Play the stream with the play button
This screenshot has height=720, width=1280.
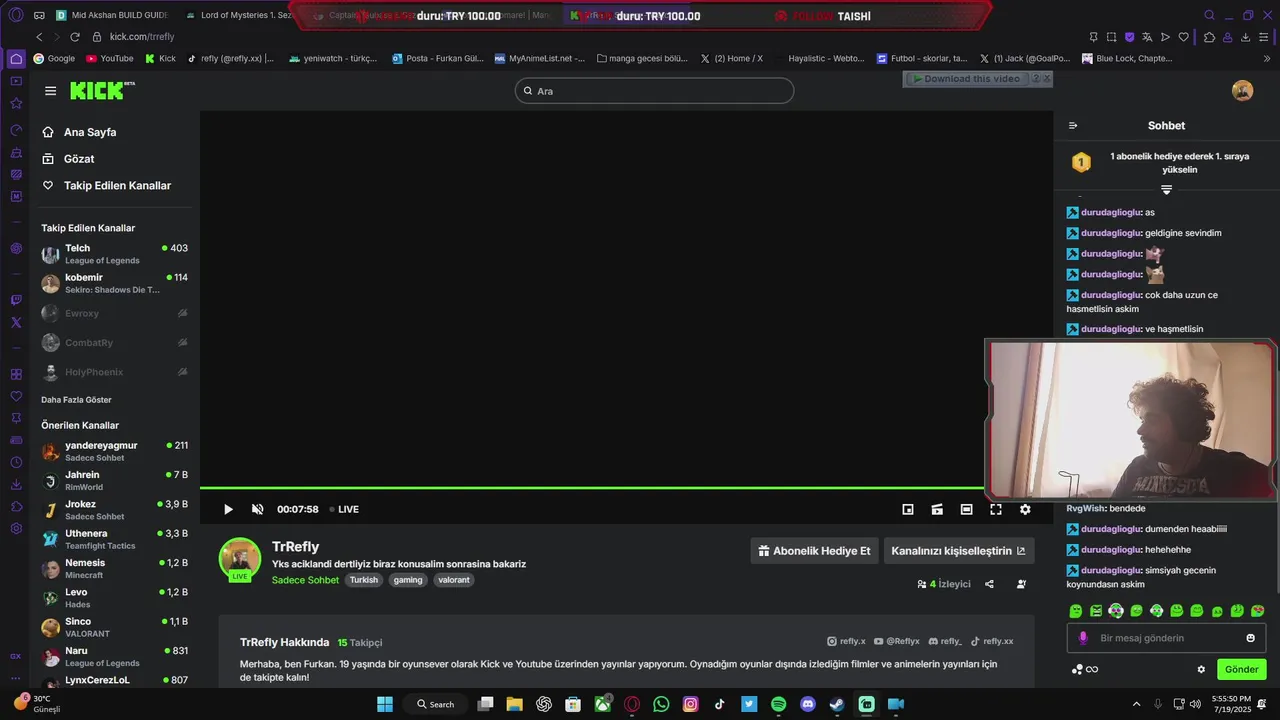tap(228, 509)
